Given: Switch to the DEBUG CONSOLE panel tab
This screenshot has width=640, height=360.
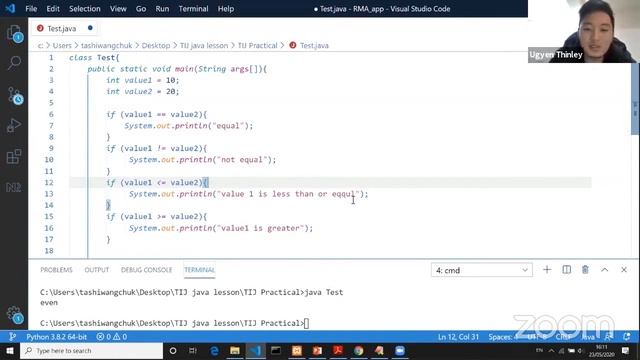Looking at the screenshot, I should 147,270.
